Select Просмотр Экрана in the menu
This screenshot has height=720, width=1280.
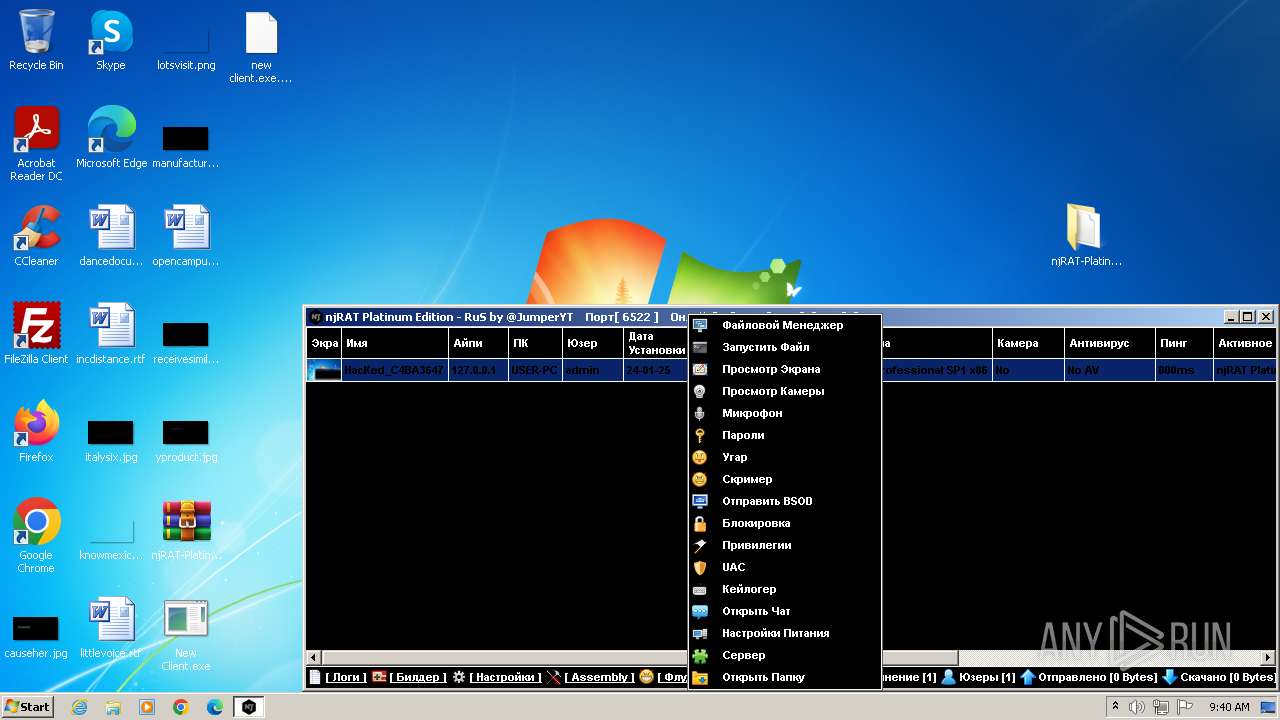click(784, 369)
